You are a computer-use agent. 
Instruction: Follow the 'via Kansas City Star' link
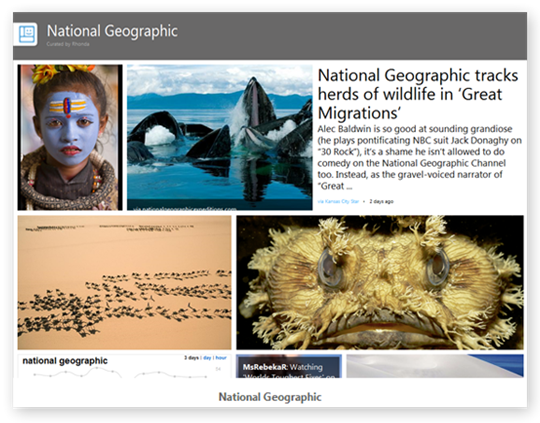coord(338,201)
